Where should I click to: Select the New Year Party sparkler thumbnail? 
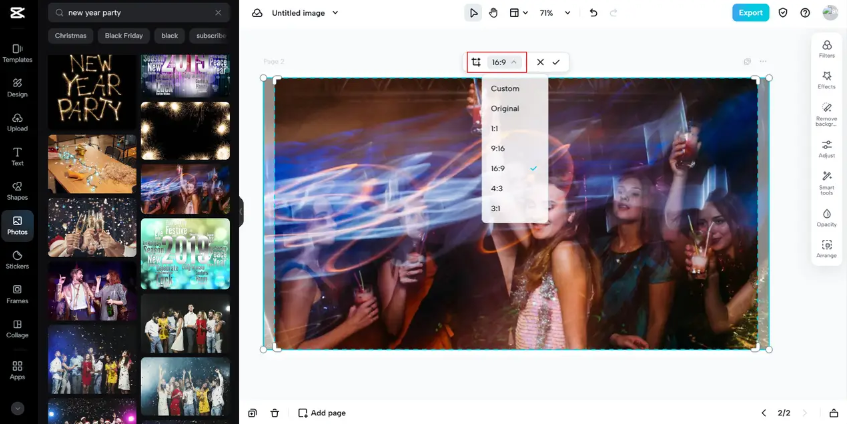(92, 91)
